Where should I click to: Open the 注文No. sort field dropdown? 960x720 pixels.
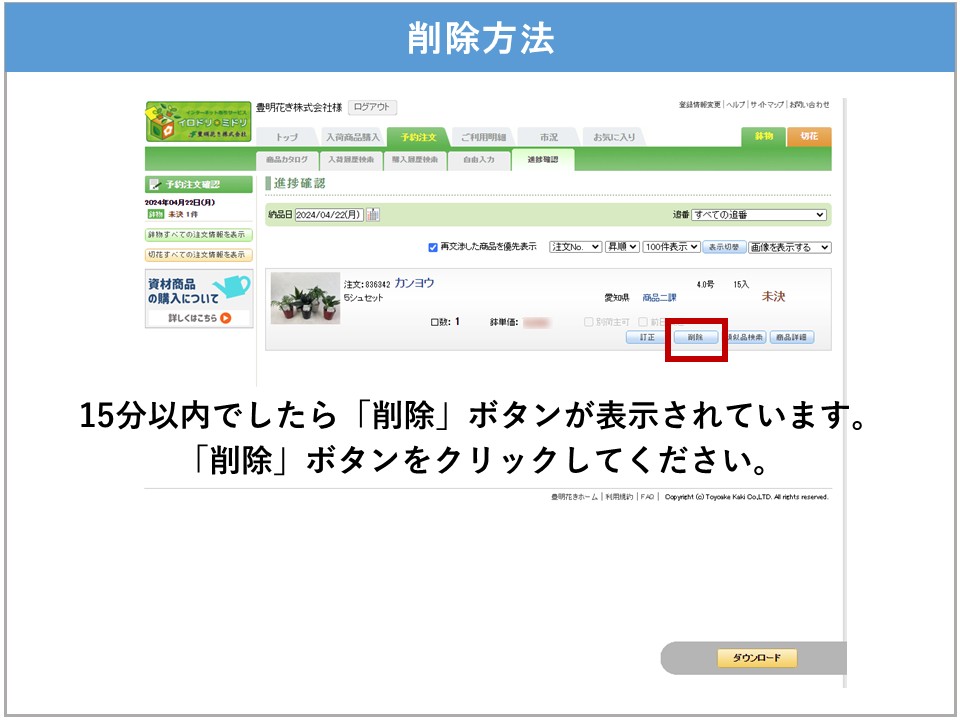pyautogui.click(x=576, y=247)
